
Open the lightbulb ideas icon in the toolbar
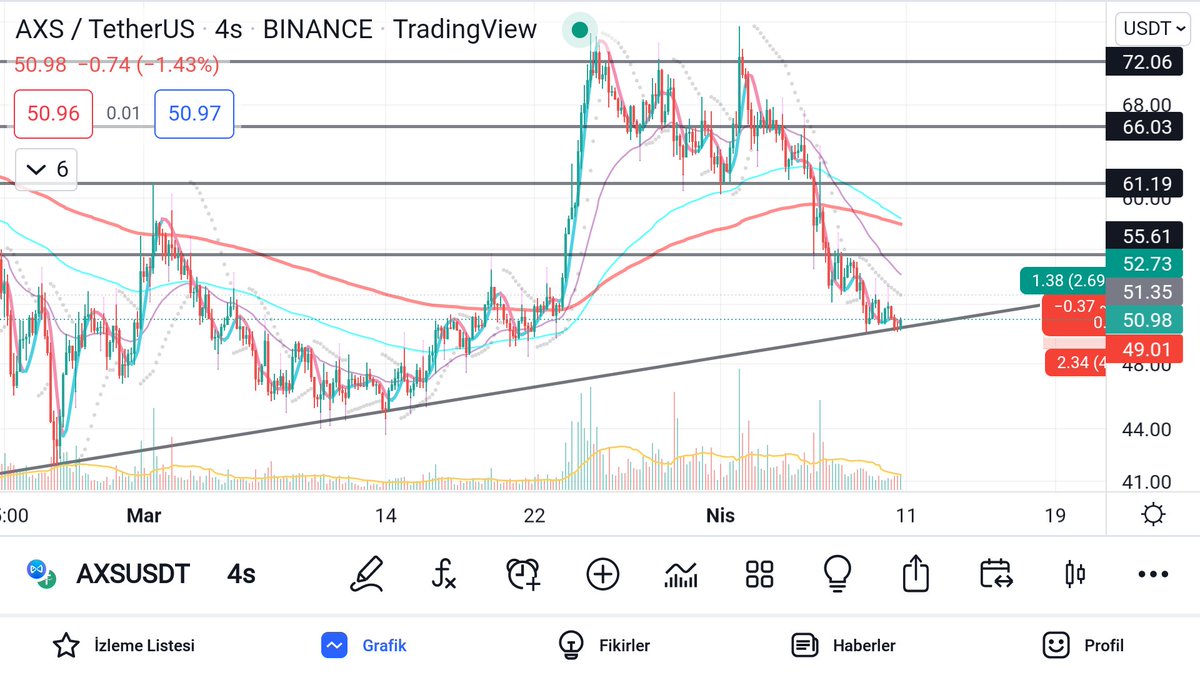click(x=837, y=574)
